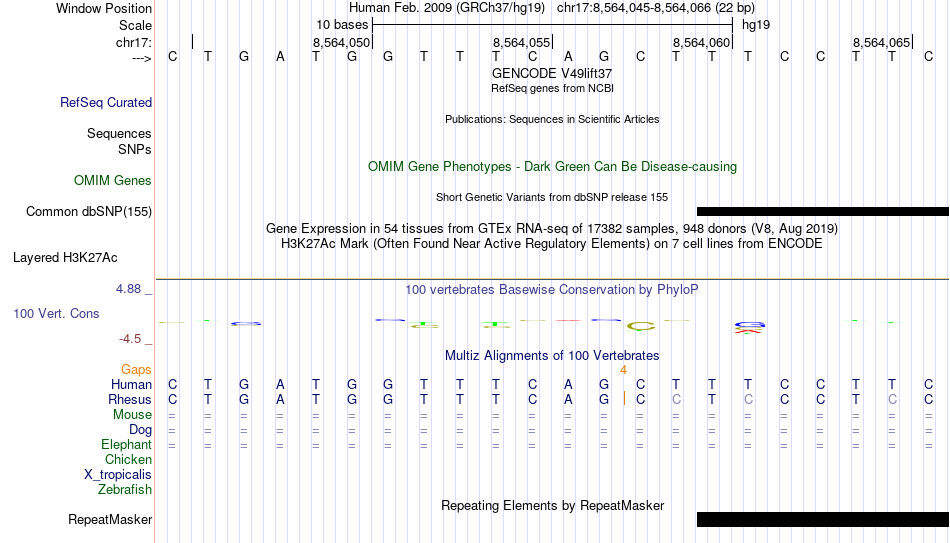
Task: Click the RefSeq genes from NCBI title
Action: click(x=553, y=88)
